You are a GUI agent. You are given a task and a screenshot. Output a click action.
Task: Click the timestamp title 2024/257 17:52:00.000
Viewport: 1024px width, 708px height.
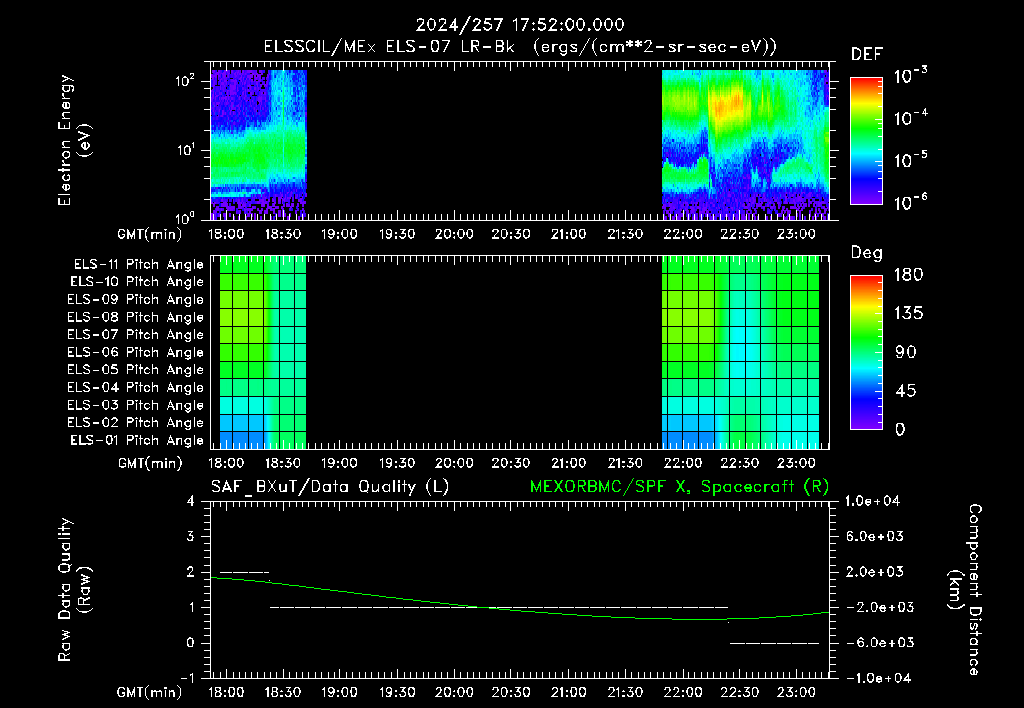(520, 25)
